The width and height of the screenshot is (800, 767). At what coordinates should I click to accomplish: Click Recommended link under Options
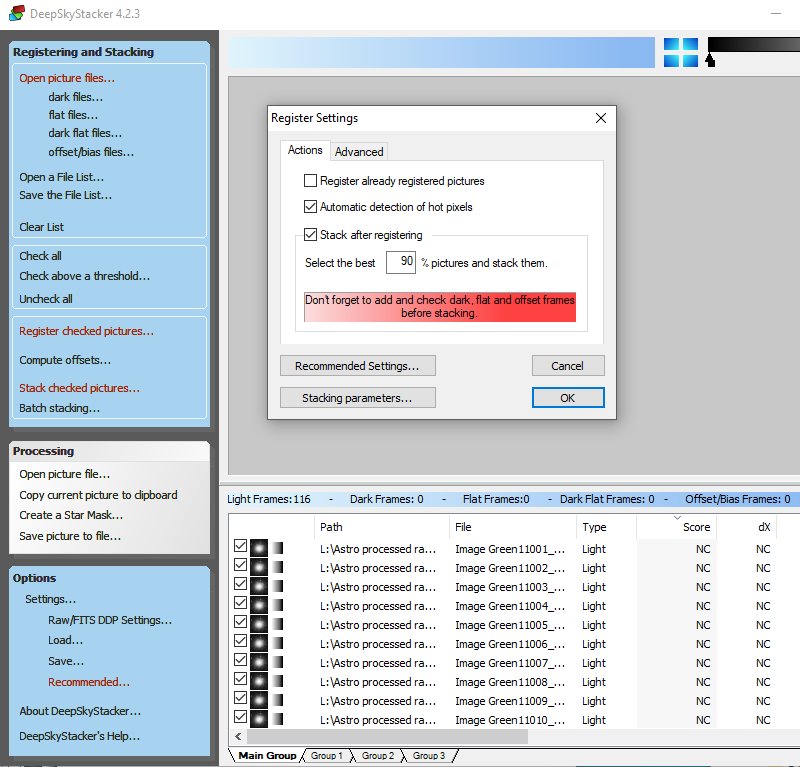(89, 682)
